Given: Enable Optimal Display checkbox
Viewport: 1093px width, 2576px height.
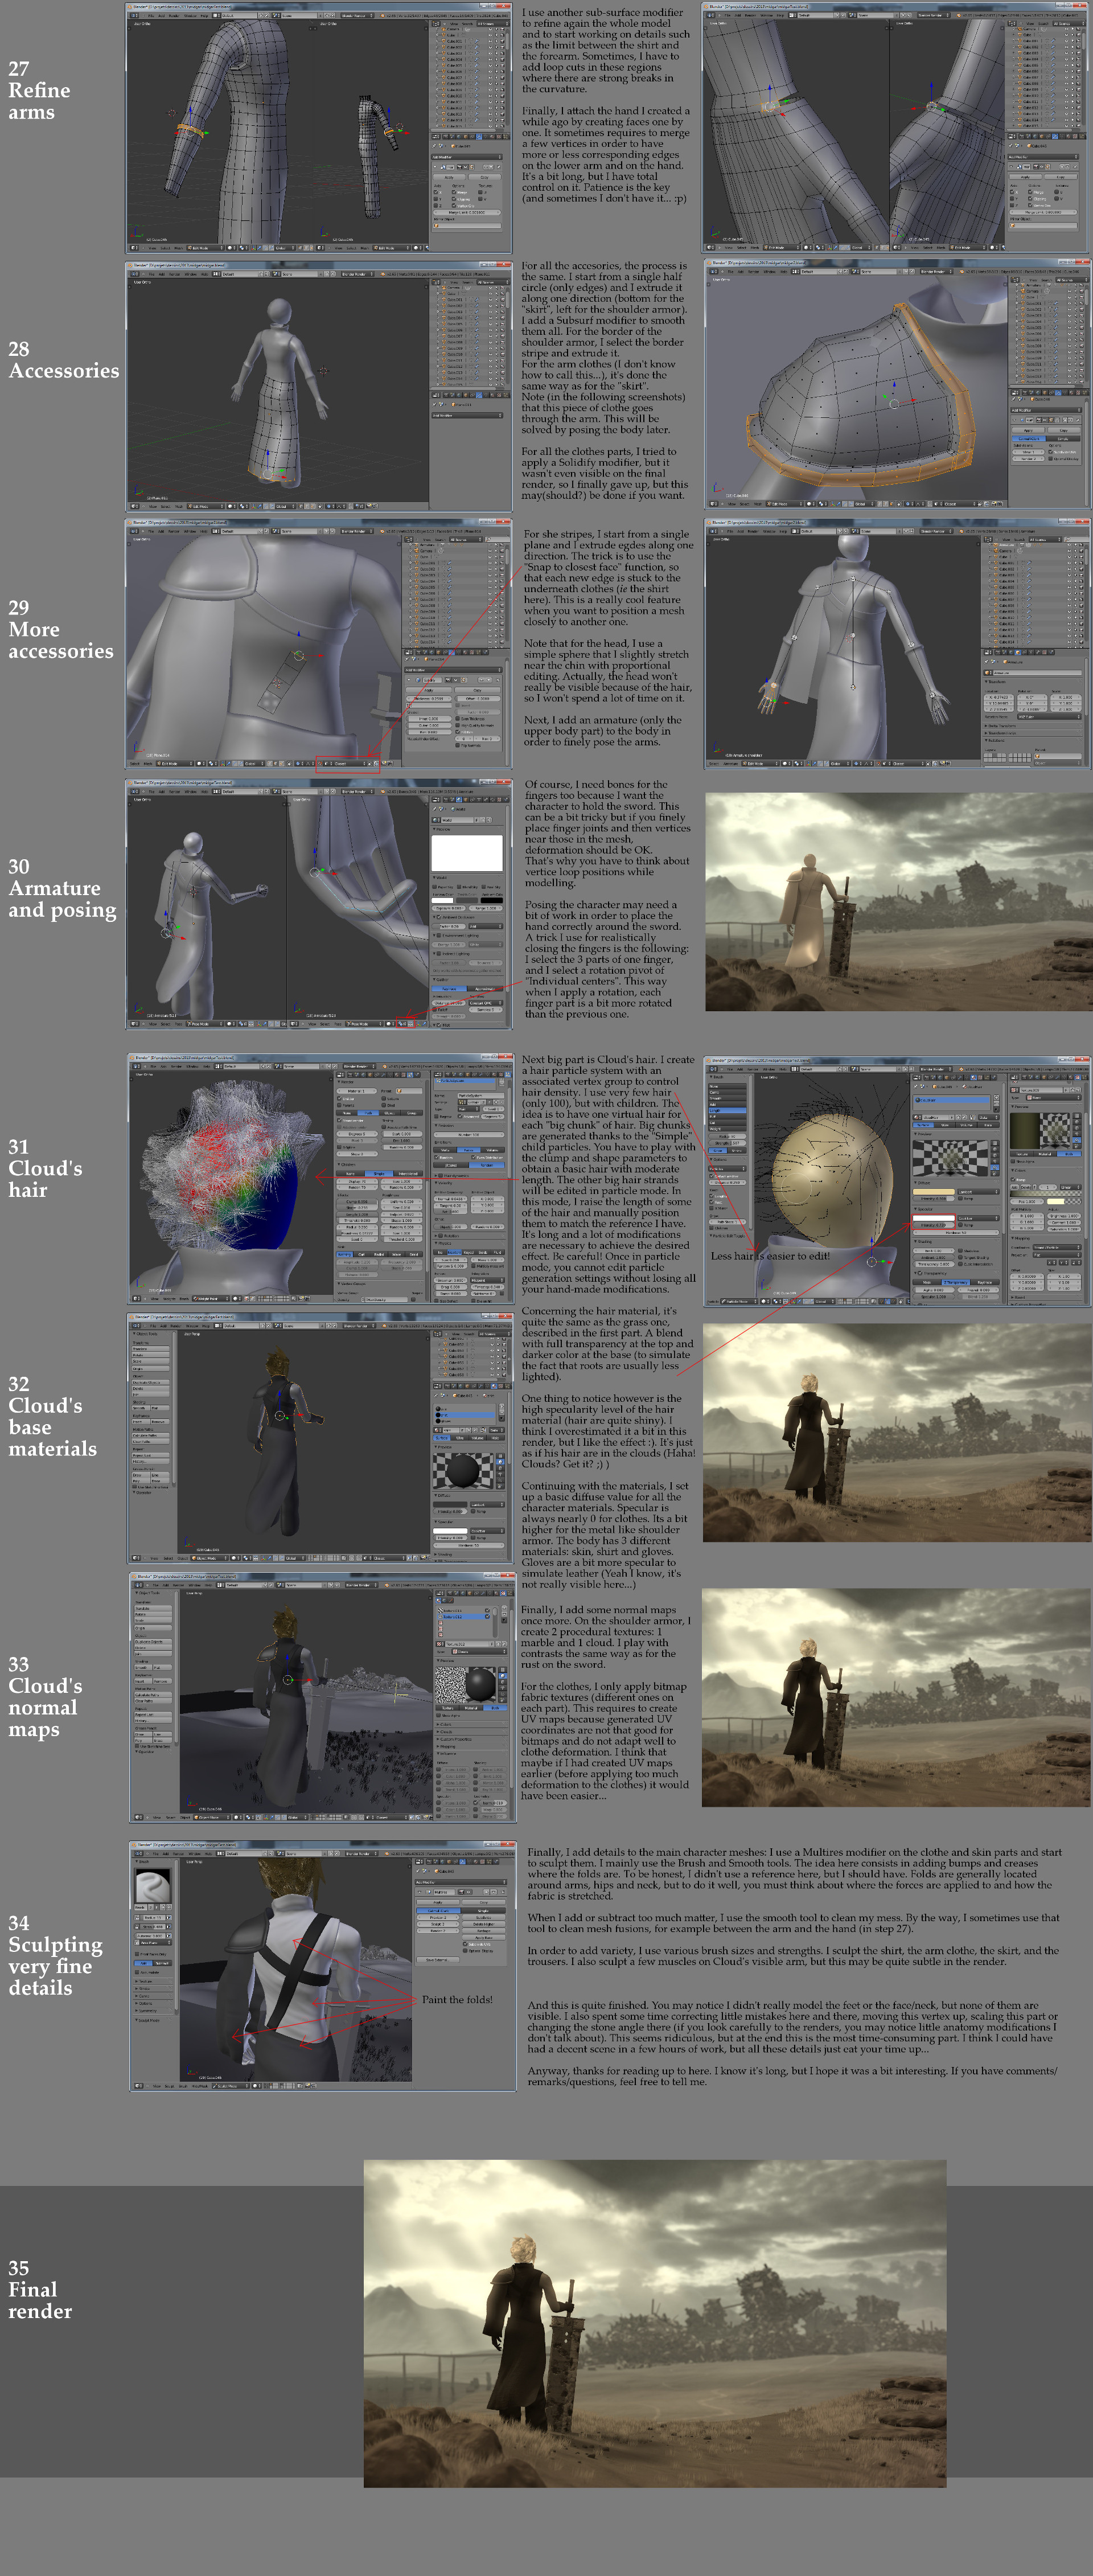Looking at the screenshot, I should 465,1951.
